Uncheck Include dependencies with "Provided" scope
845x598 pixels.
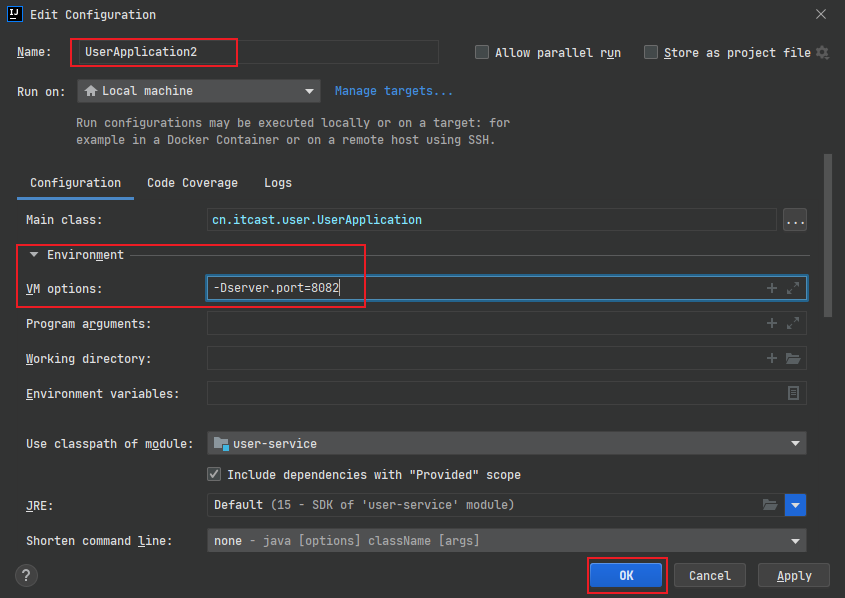pyautogui.click(x=214, y=474)
